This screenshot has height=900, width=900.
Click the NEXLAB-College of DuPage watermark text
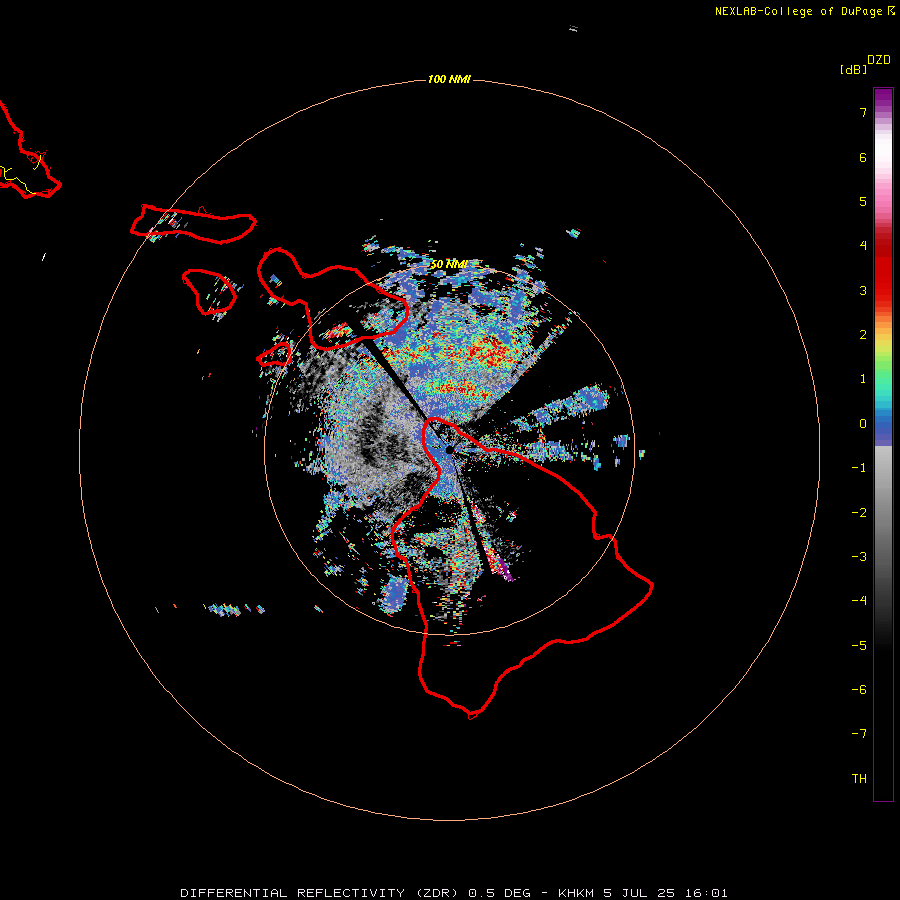click(805, 11)
